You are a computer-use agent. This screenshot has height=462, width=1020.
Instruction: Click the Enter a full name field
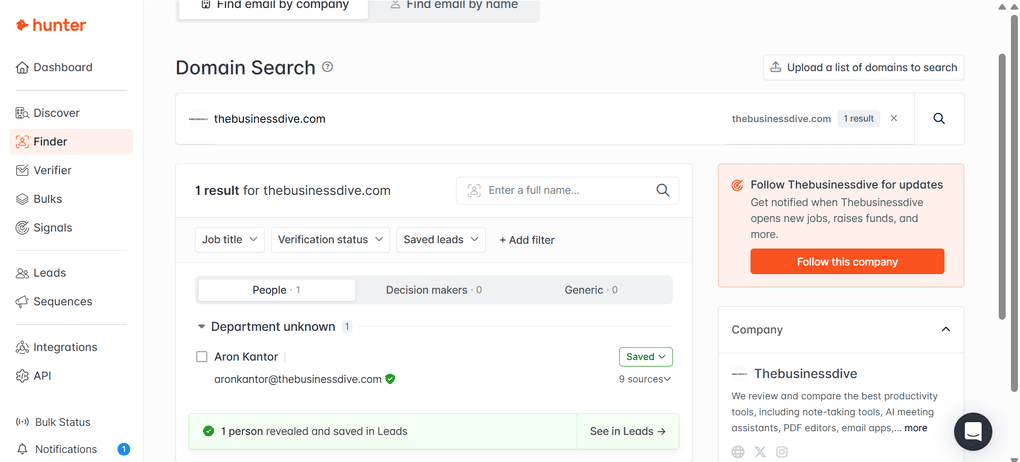pos(567,190)
